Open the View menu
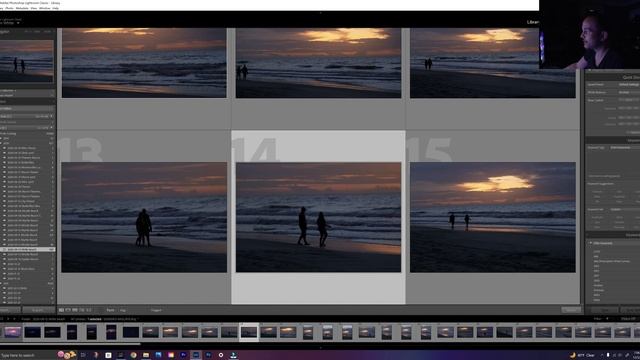Image resolution: width=640 pixels, height=360 pixels. pos(34,8)
